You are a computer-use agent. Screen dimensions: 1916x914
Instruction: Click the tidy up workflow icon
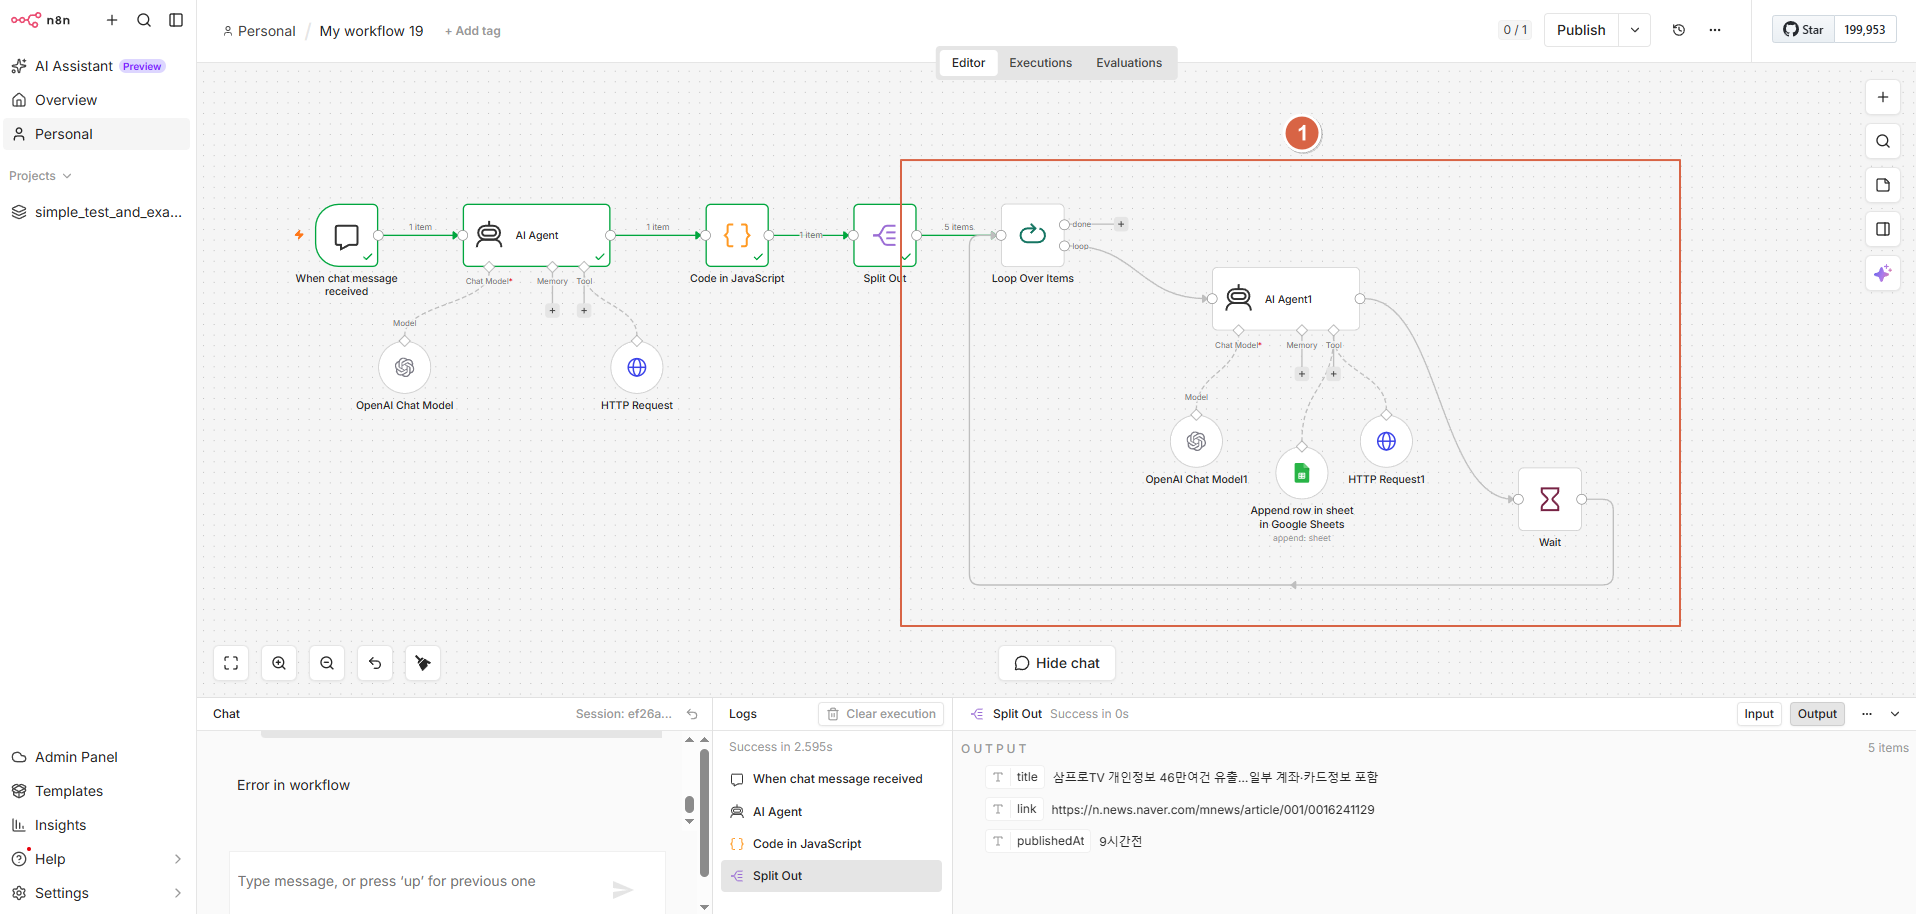point(423,663)
